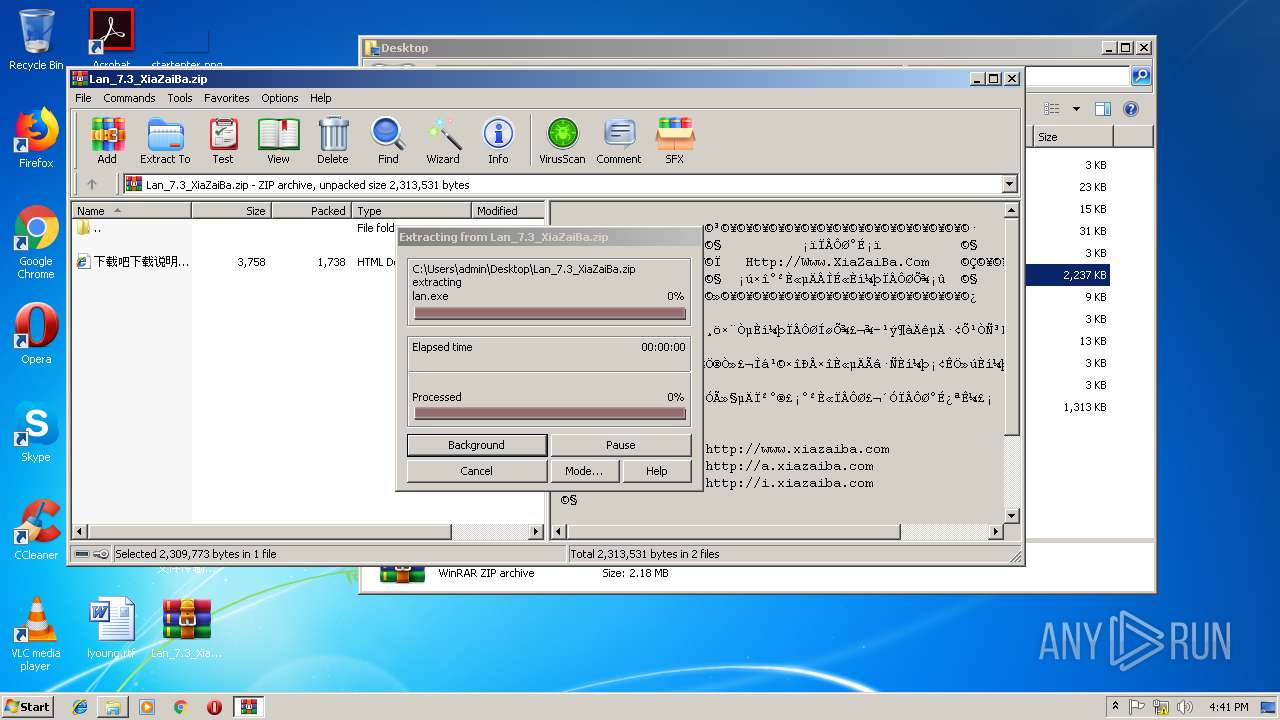
Task: Open the Acrobat Reader desktop shortcut
Action: (x=111, y=38)
